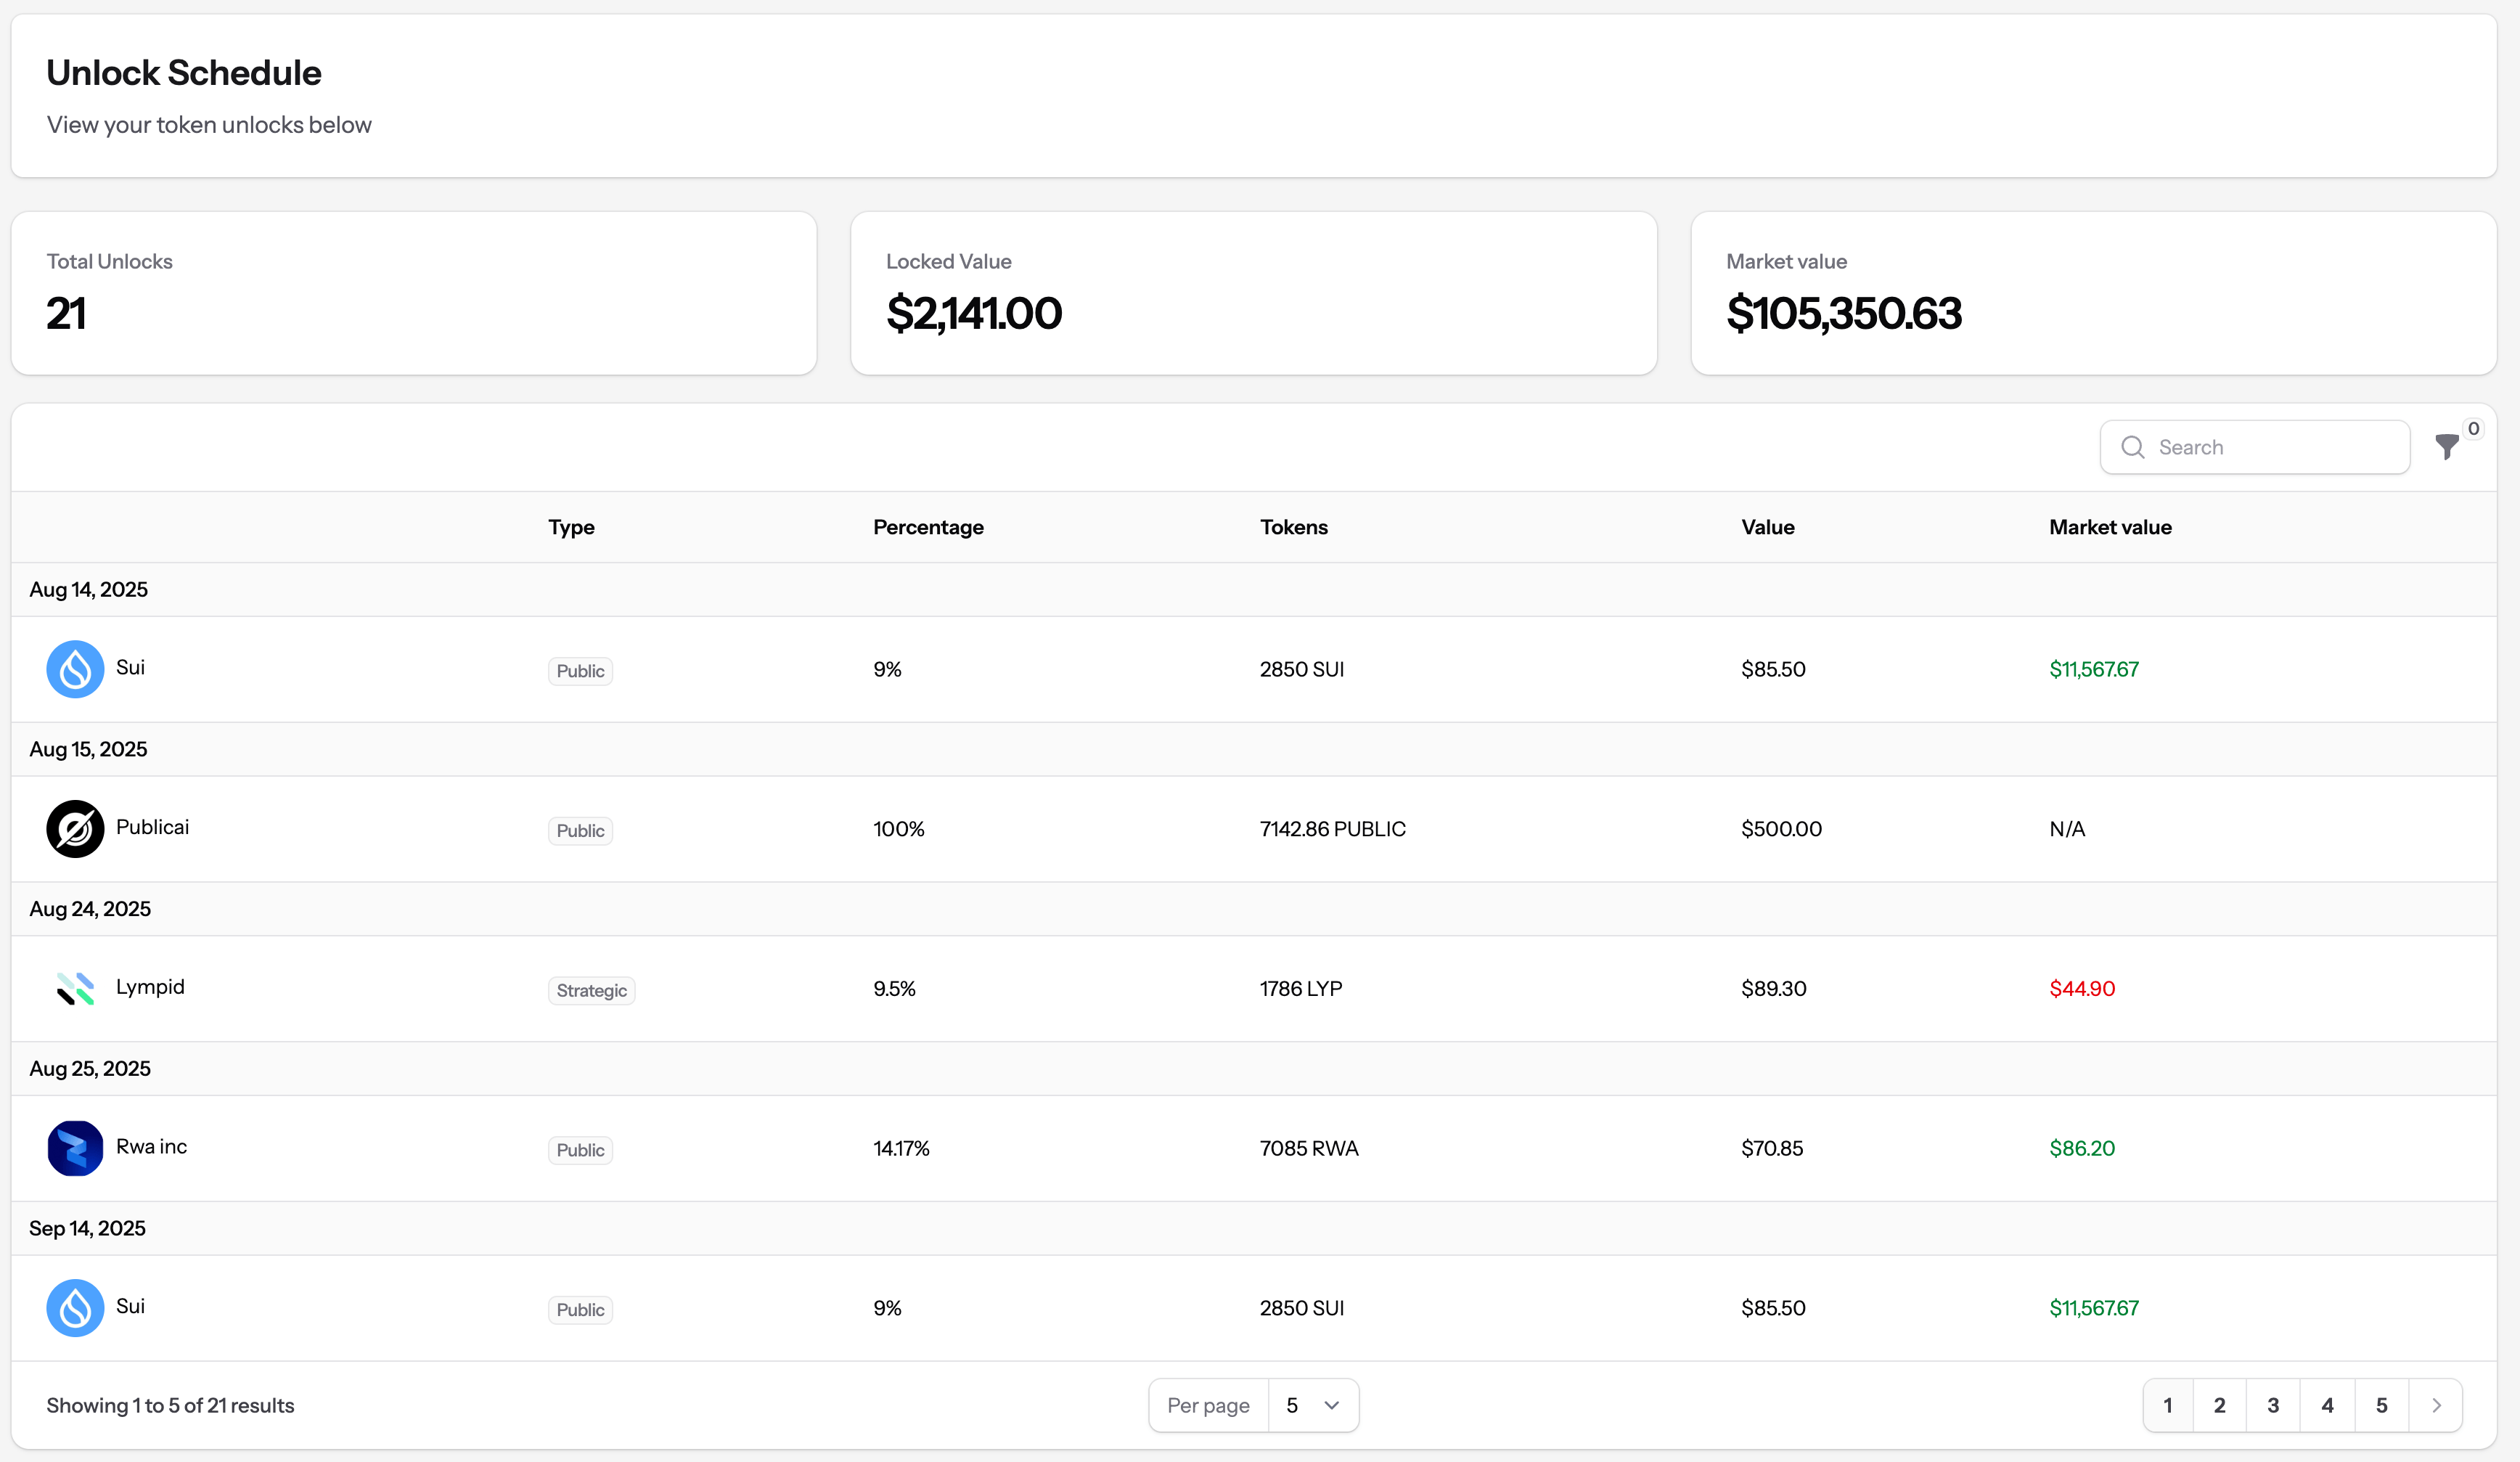Go to page 2
The image size is (2520, 1462).
pos(2219,1405)
